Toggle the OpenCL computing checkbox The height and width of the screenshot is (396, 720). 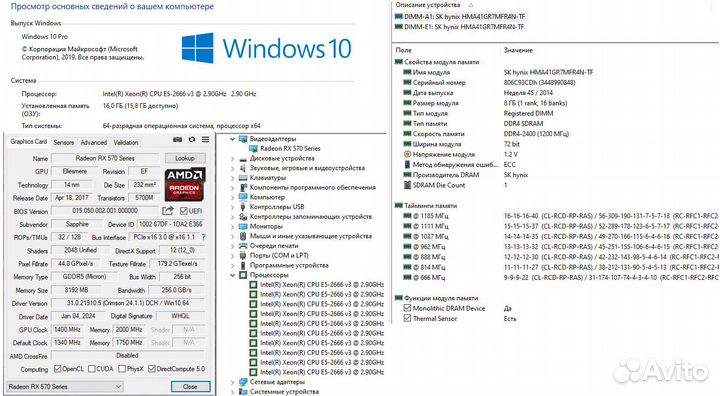click(x=57, y=369)
